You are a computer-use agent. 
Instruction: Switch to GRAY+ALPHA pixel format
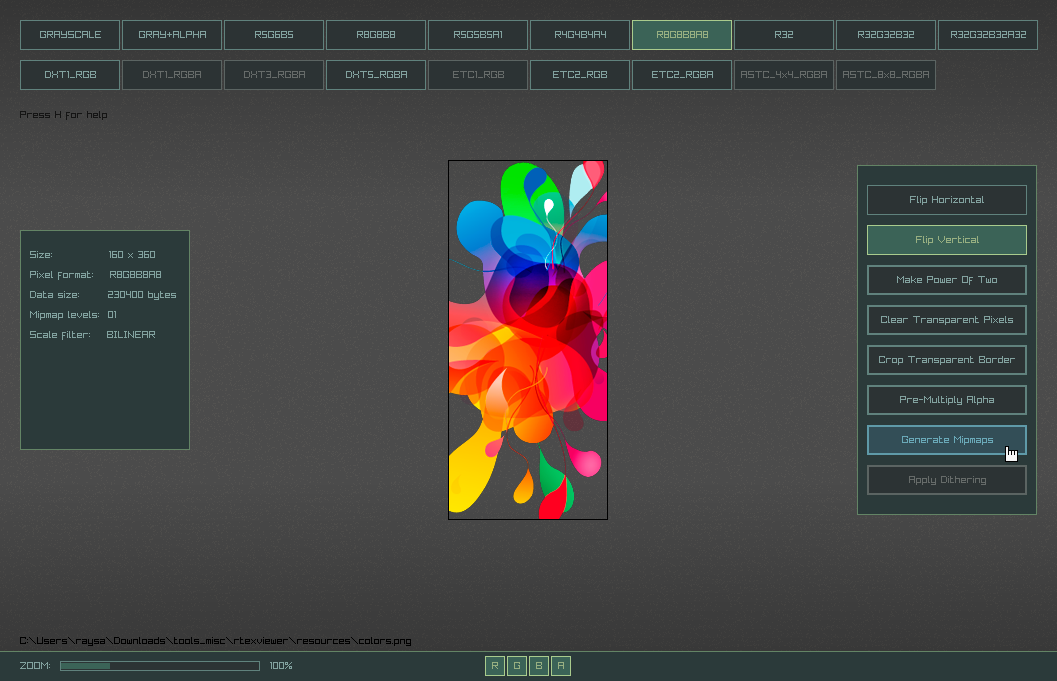(172, 35)
